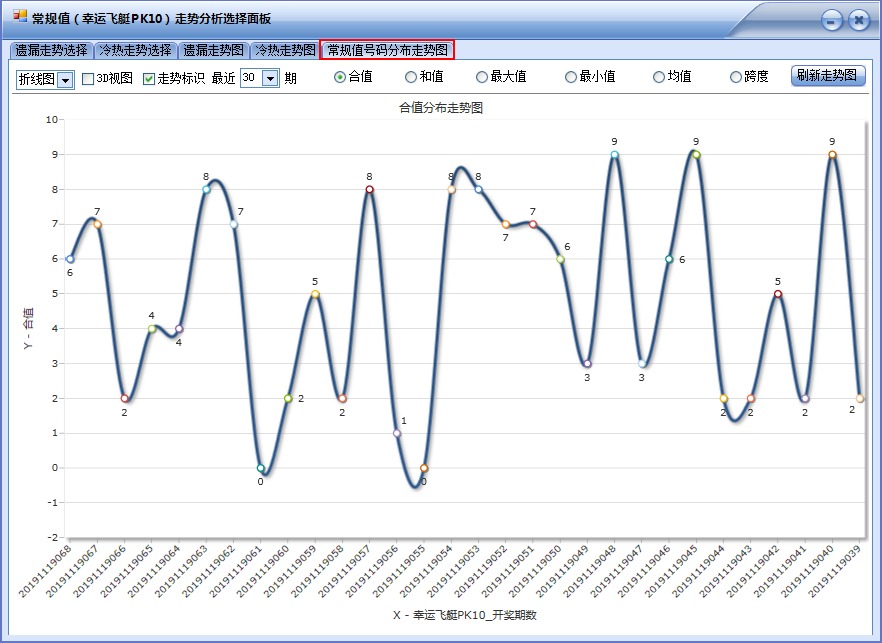Image resolution: width=882 pixels, height=643 pixels.
Task: Open the 遗漏走势选择 tab
Action: (51, 50)
